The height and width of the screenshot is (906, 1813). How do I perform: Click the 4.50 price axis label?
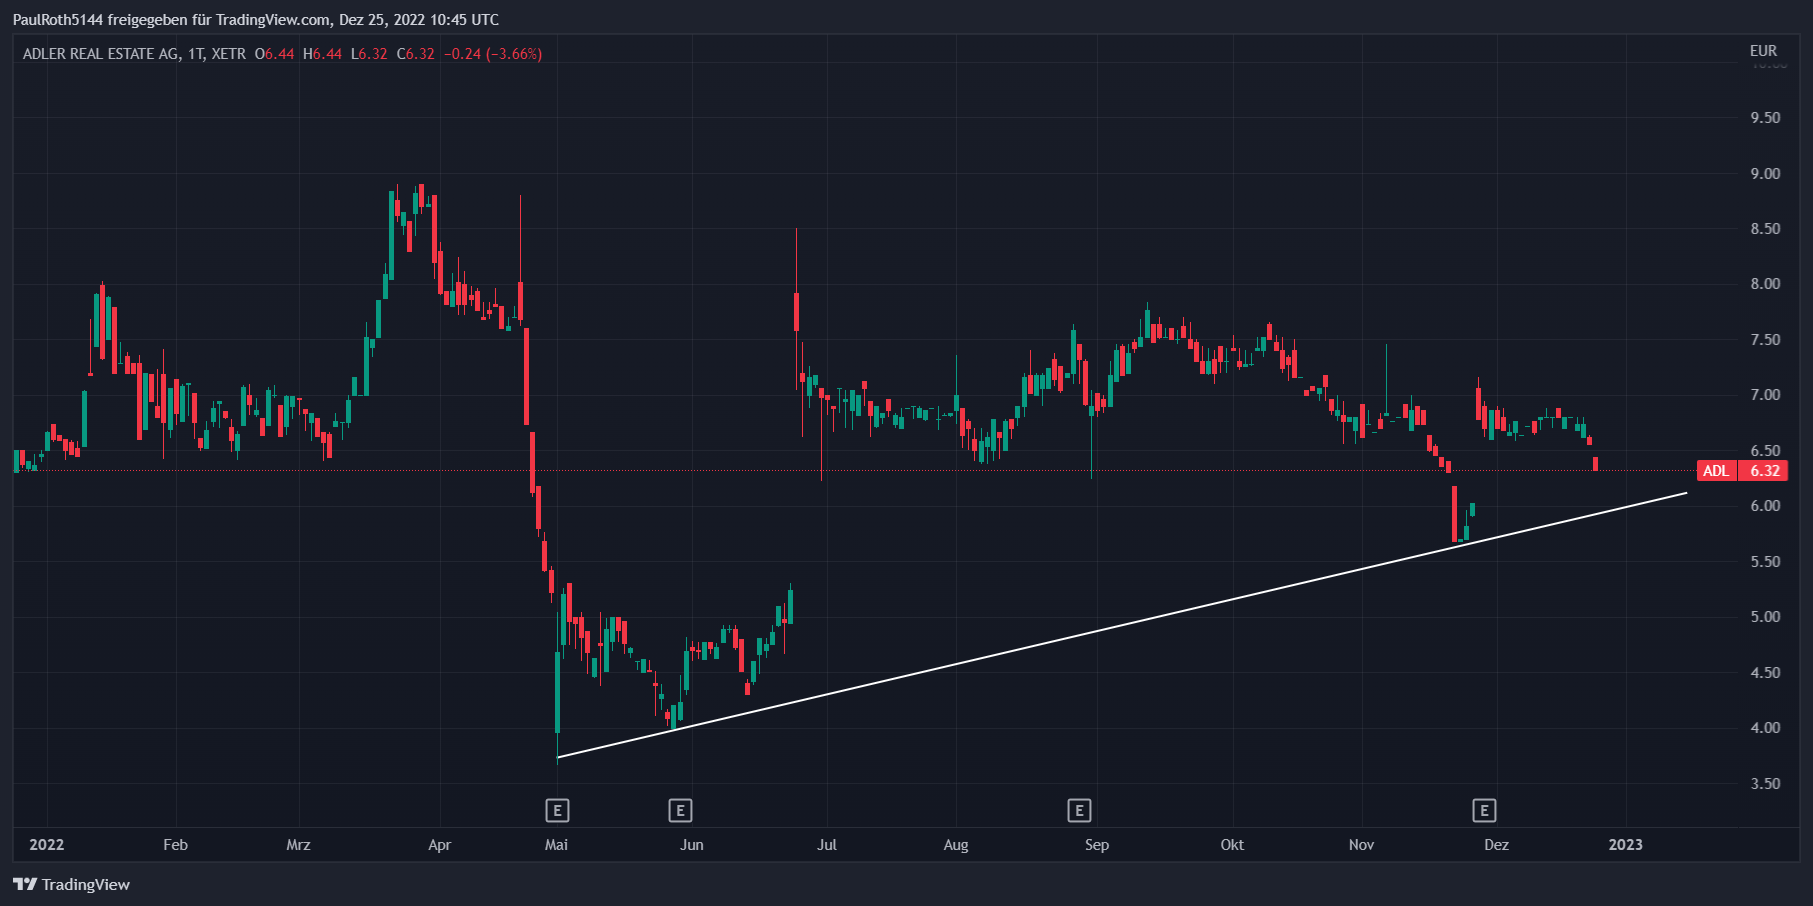pyautogui.click(x=1765, y=673)
